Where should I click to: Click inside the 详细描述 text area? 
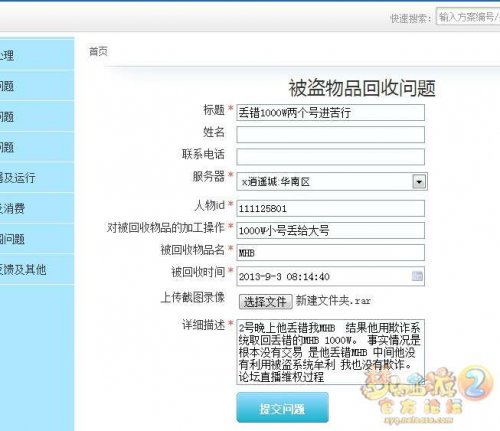point(330,352)
